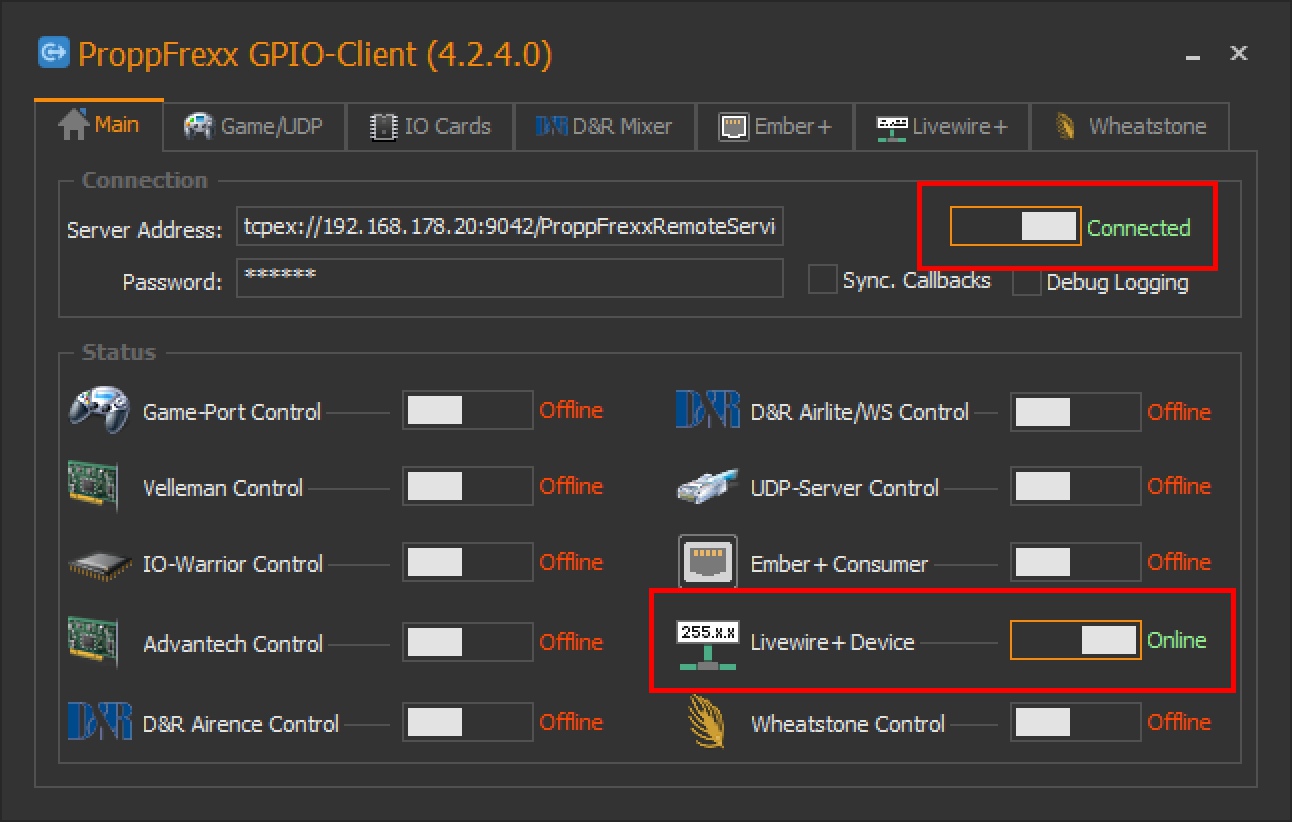
Task: Open the Wheatstone tab
Action: pyautogui.click(x=1130, y=127)
